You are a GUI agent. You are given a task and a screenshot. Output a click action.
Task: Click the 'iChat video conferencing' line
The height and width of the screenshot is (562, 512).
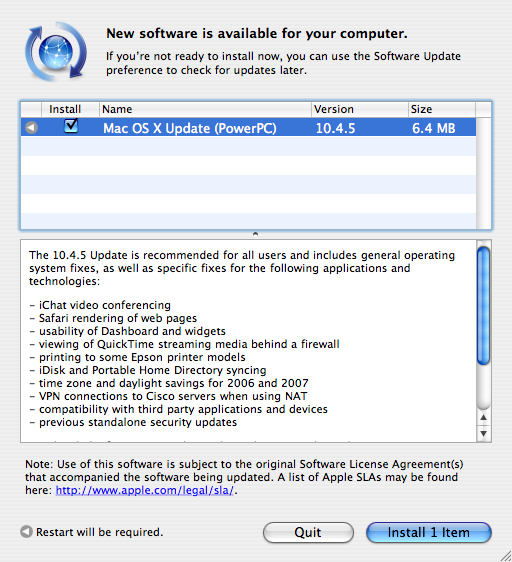coord(100,305)
